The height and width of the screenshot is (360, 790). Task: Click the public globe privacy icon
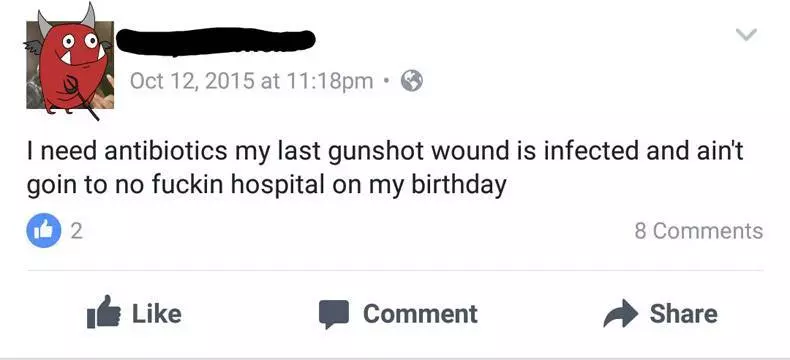pos(412,81)
